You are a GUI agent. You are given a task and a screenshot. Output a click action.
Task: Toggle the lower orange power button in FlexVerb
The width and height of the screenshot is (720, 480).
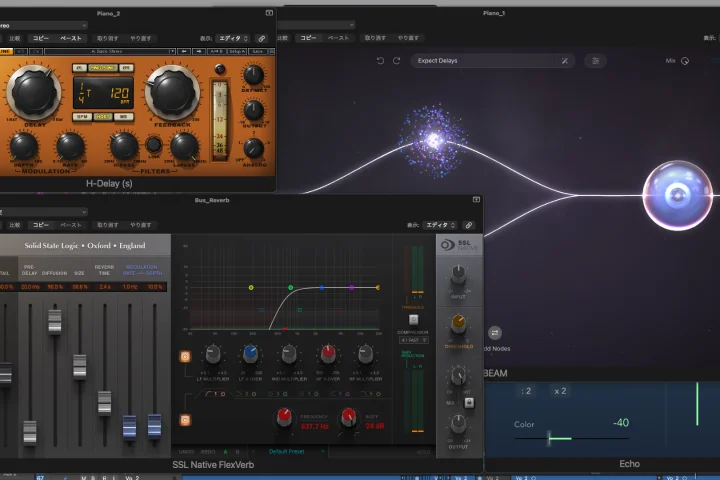(185, 420)
